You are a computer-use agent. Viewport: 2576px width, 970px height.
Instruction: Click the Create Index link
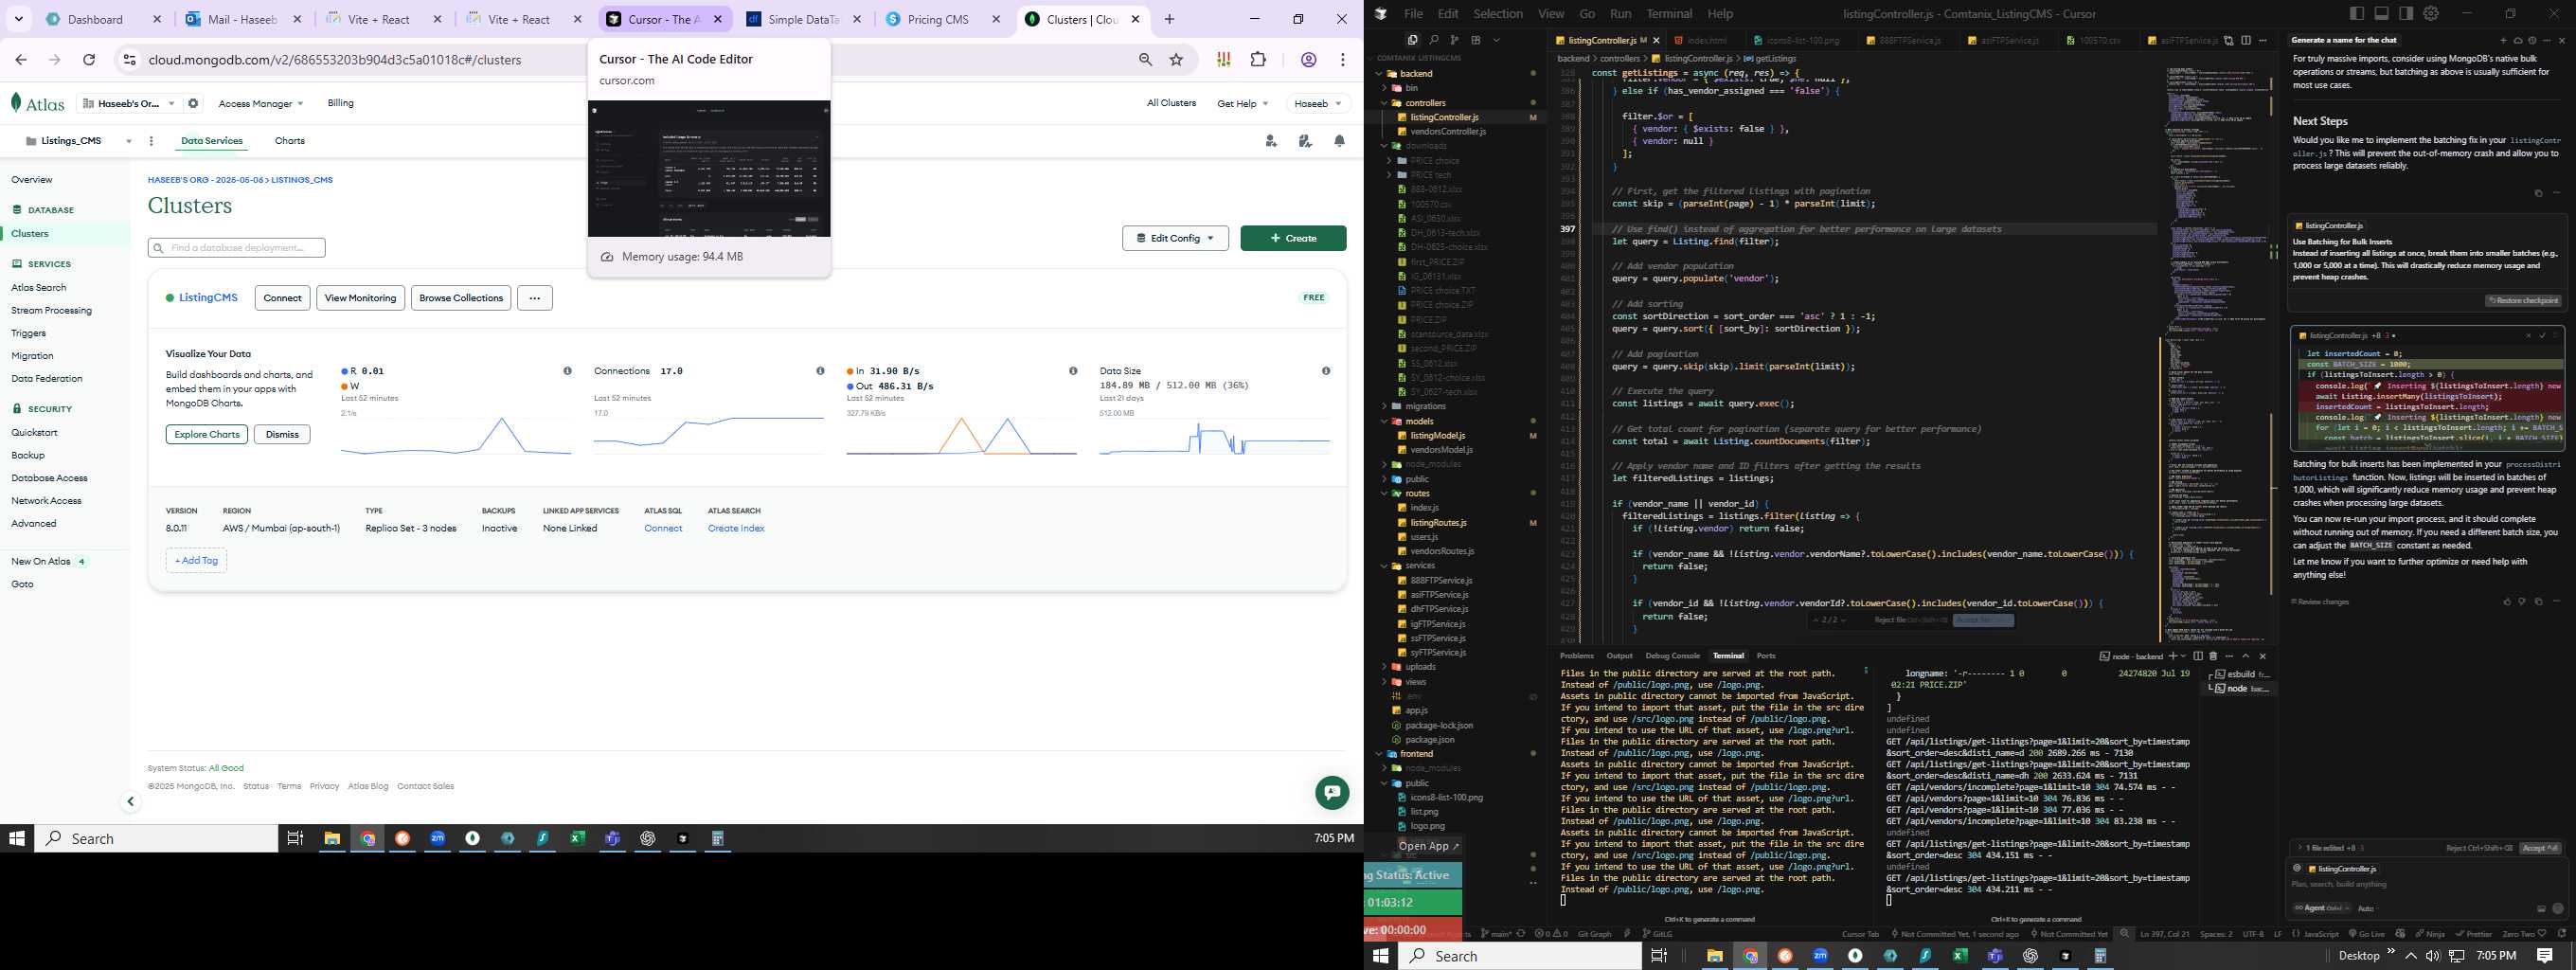pyautogui.click(x=736, y=528)
